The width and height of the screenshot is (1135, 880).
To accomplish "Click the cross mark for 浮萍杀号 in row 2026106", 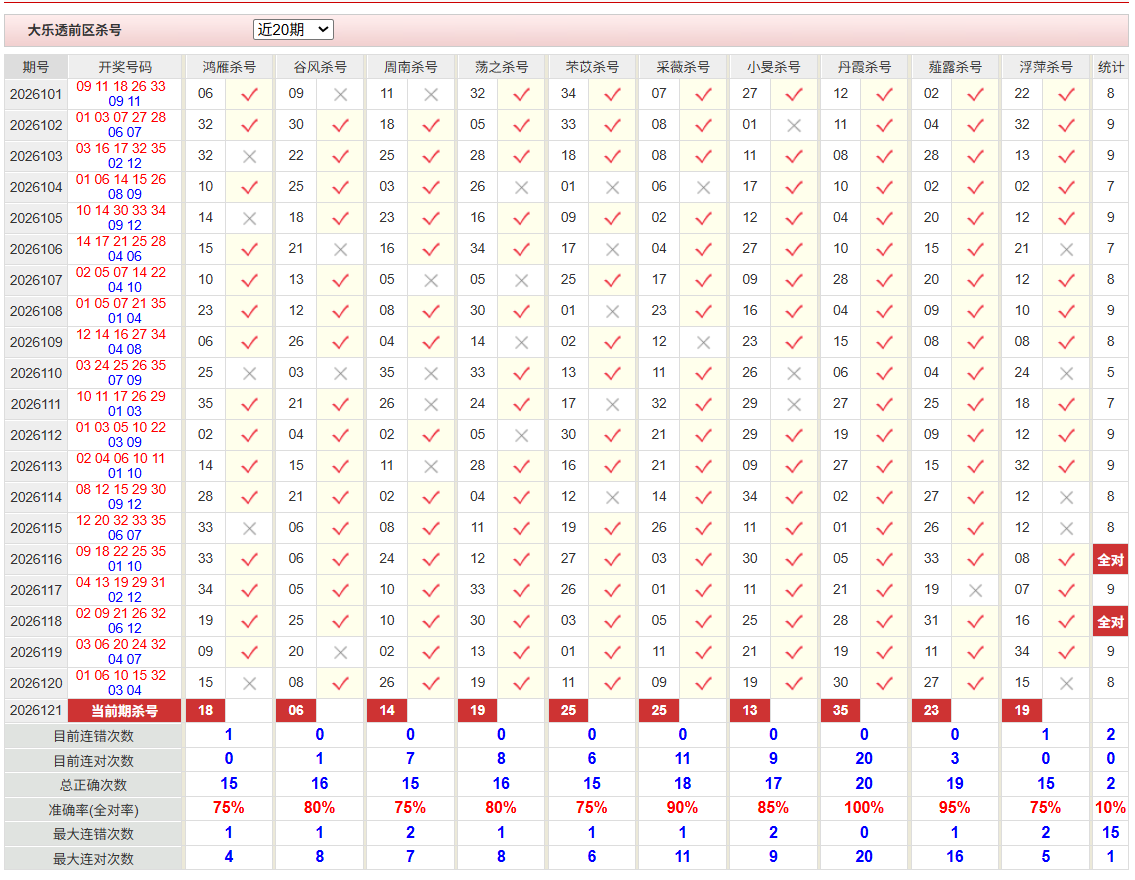I will (1066, 250).
